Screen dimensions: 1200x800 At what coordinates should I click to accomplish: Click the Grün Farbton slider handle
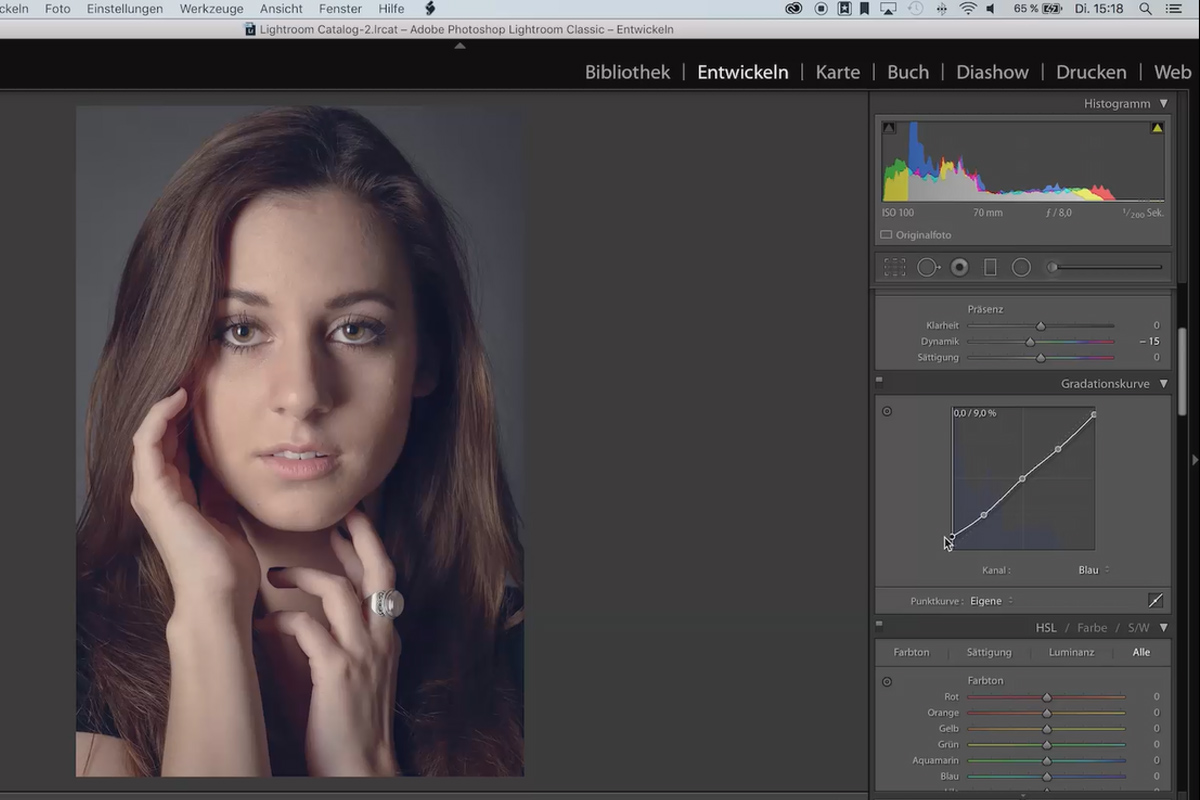[x=1047, y=745]
